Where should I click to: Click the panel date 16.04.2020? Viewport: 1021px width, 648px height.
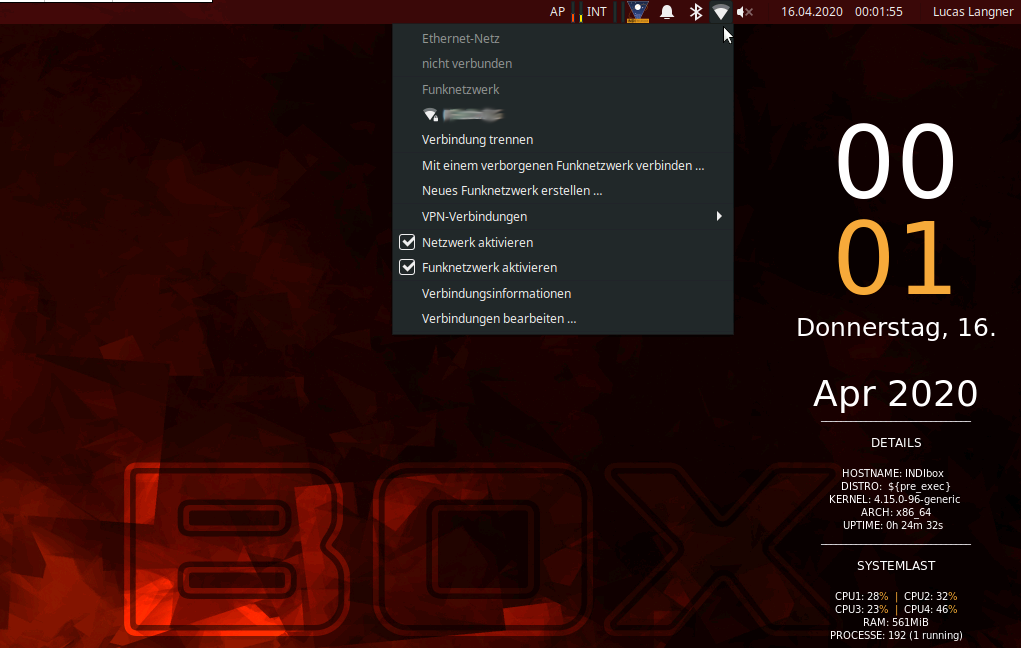811,12
